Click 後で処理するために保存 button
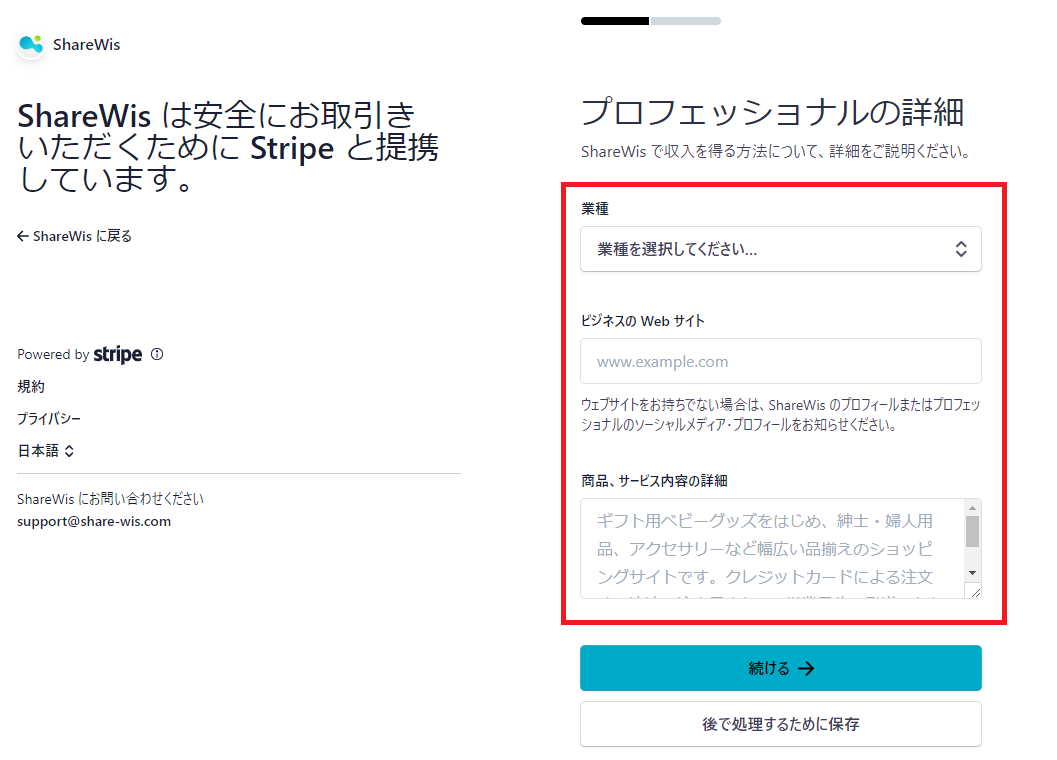This screenshot has height=760, width=1057. 781,724
